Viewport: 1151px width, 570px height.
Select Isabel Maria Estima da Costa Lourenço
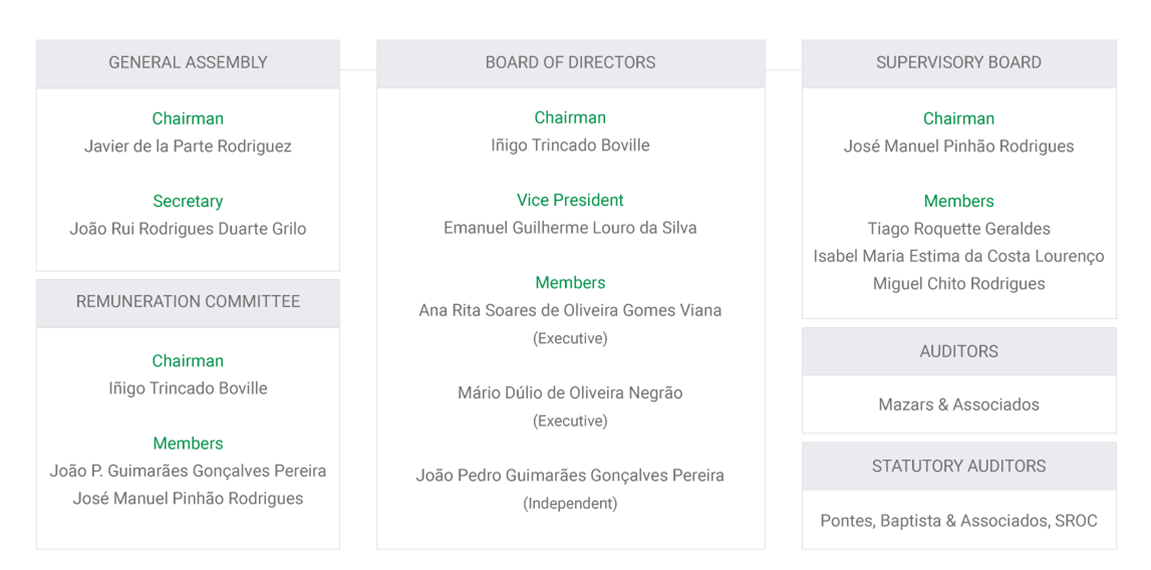pyautogui.click(x=959, y=256)
